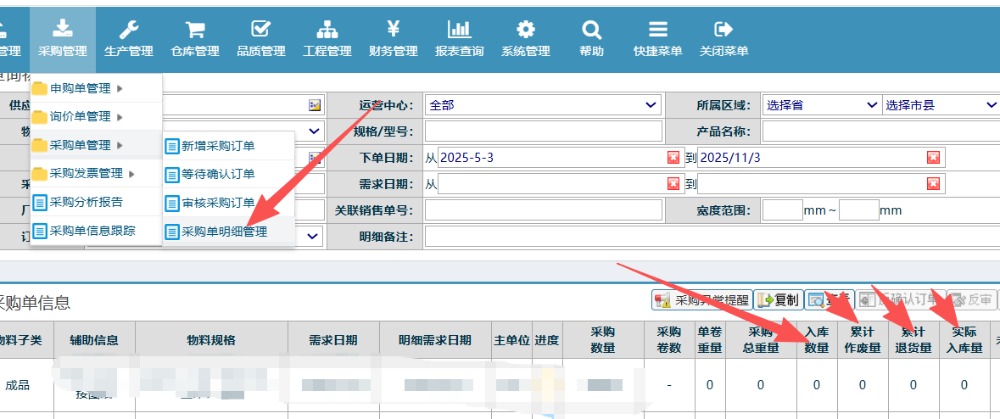Open 采购分析报告 from the menu
This screenshot has width=1000, height=419.
tap(86, 202)
